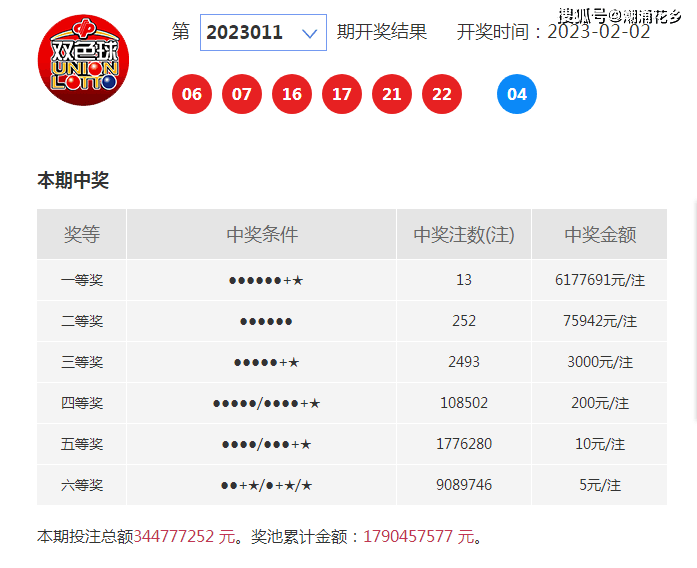Select the 三等奖 row label

pos(82,362)
